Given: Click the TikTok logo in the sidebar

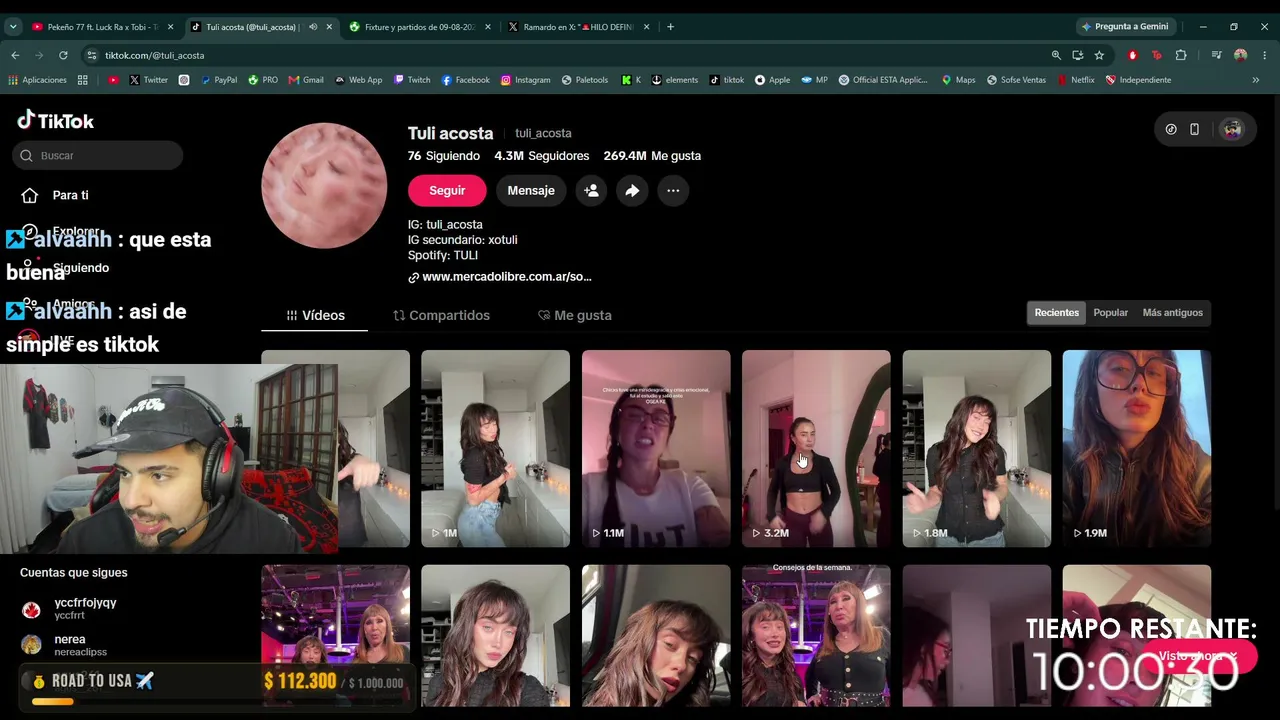Looking at the screenshot, I should coord(56,121).
